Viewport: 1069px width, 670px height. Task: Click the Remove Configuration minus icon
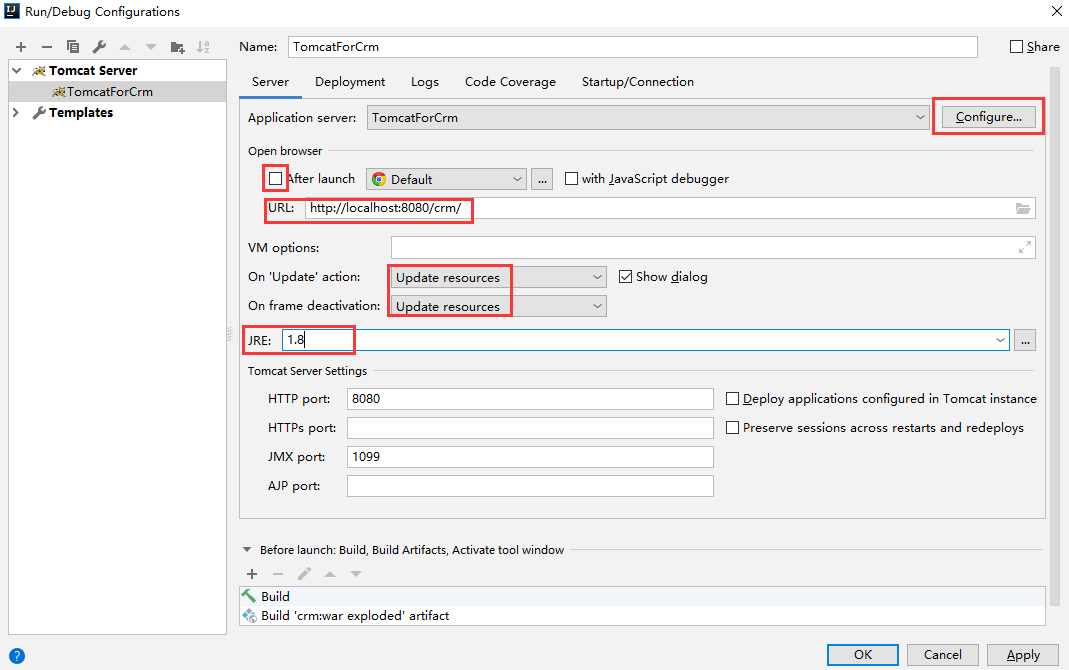pos(46,47)
